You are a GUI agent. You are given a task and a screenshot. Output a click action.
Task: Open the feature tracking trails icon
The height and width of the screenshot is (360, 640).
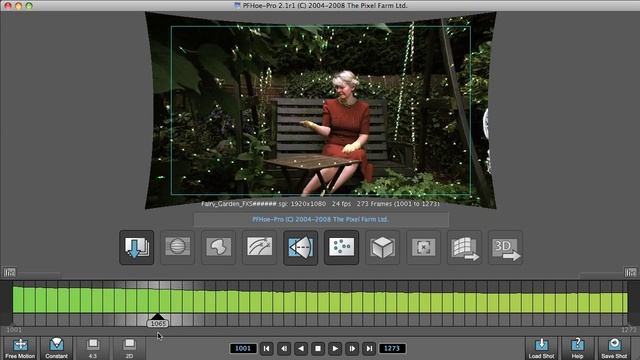point(259,247)
